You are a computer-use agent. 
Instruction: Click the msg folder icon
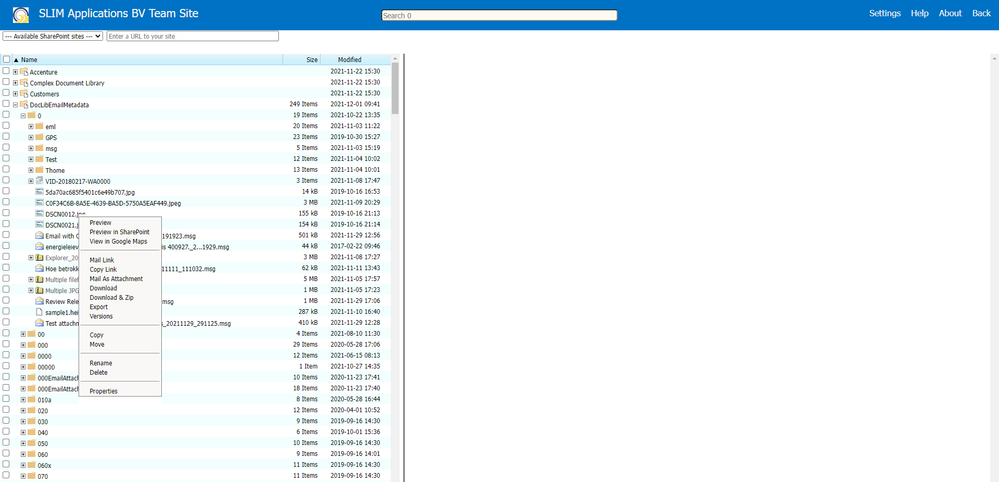click(39, 148)
